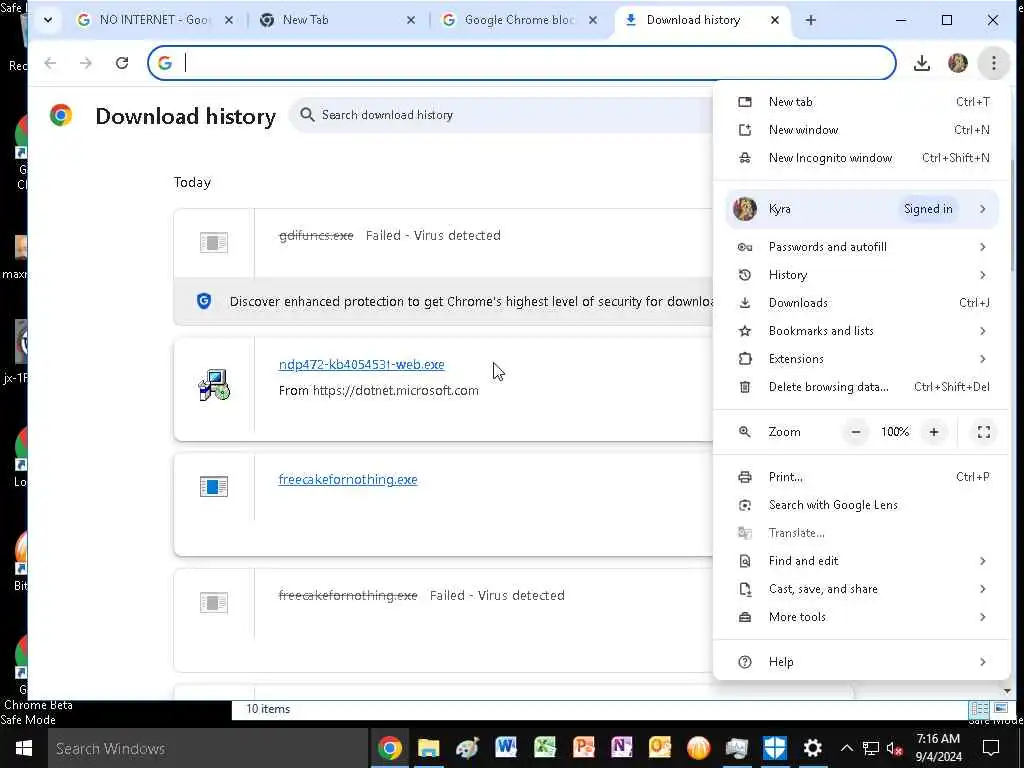Close the New Tab tab
The image size is (1024, 768).
click(x=411, y=20)
